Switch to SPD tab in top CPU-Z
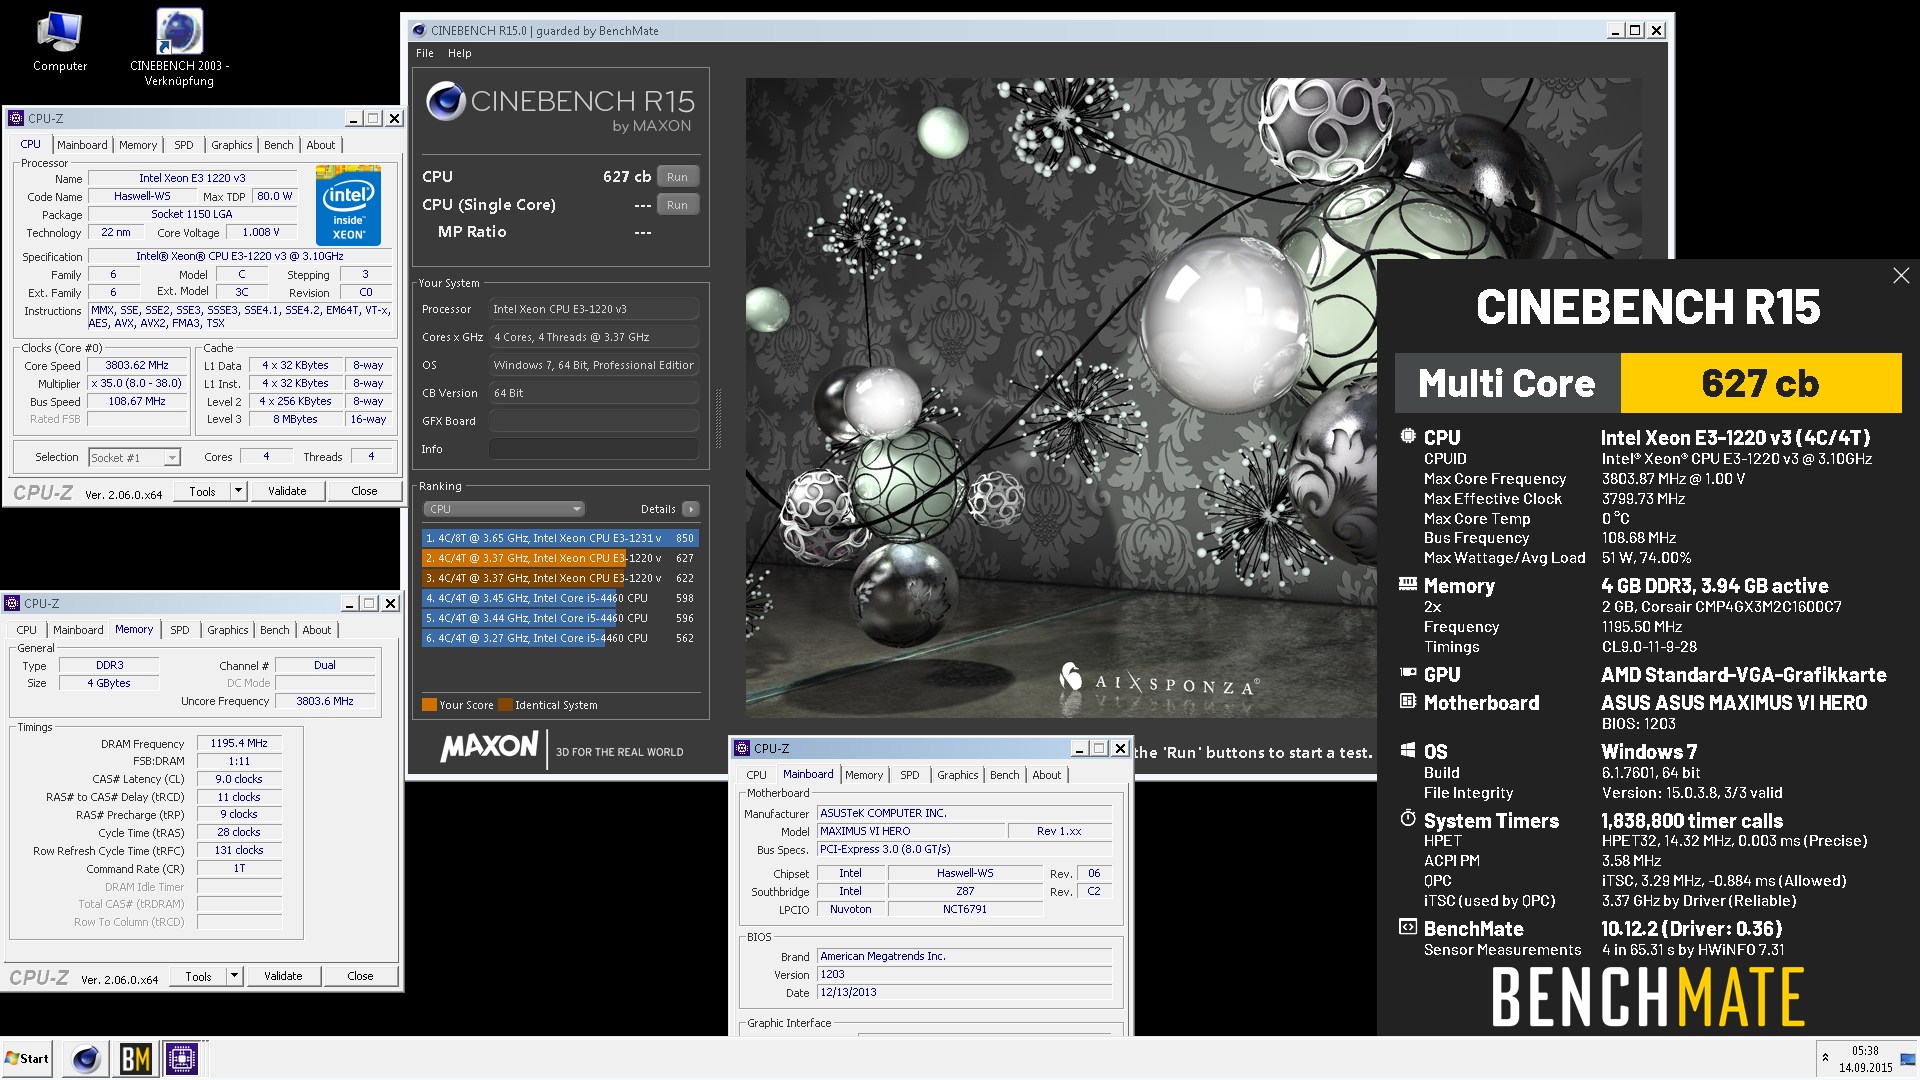 pyautogui.click(x=184, y=145)
